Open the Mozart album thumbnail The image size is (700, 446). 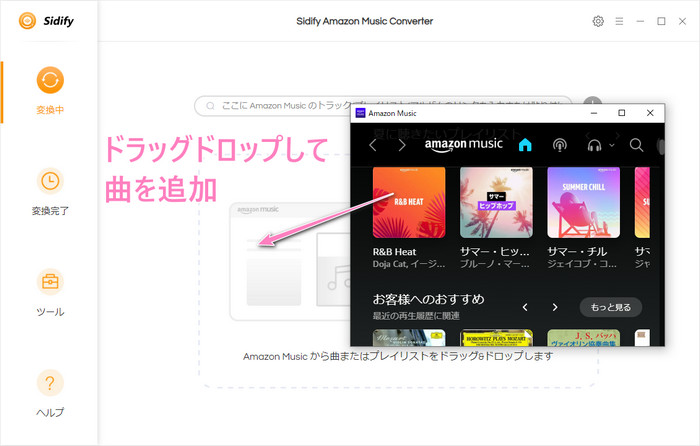409,338
